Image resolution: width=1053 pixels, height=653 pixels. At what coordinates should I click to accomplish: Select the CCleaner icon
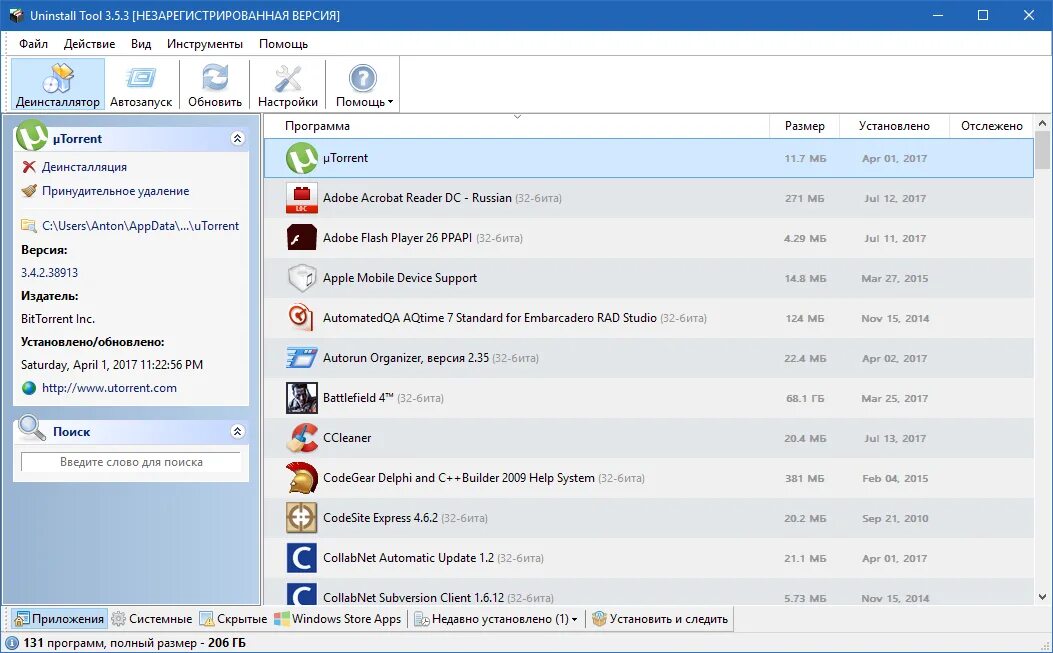click(x=302, y=438)
